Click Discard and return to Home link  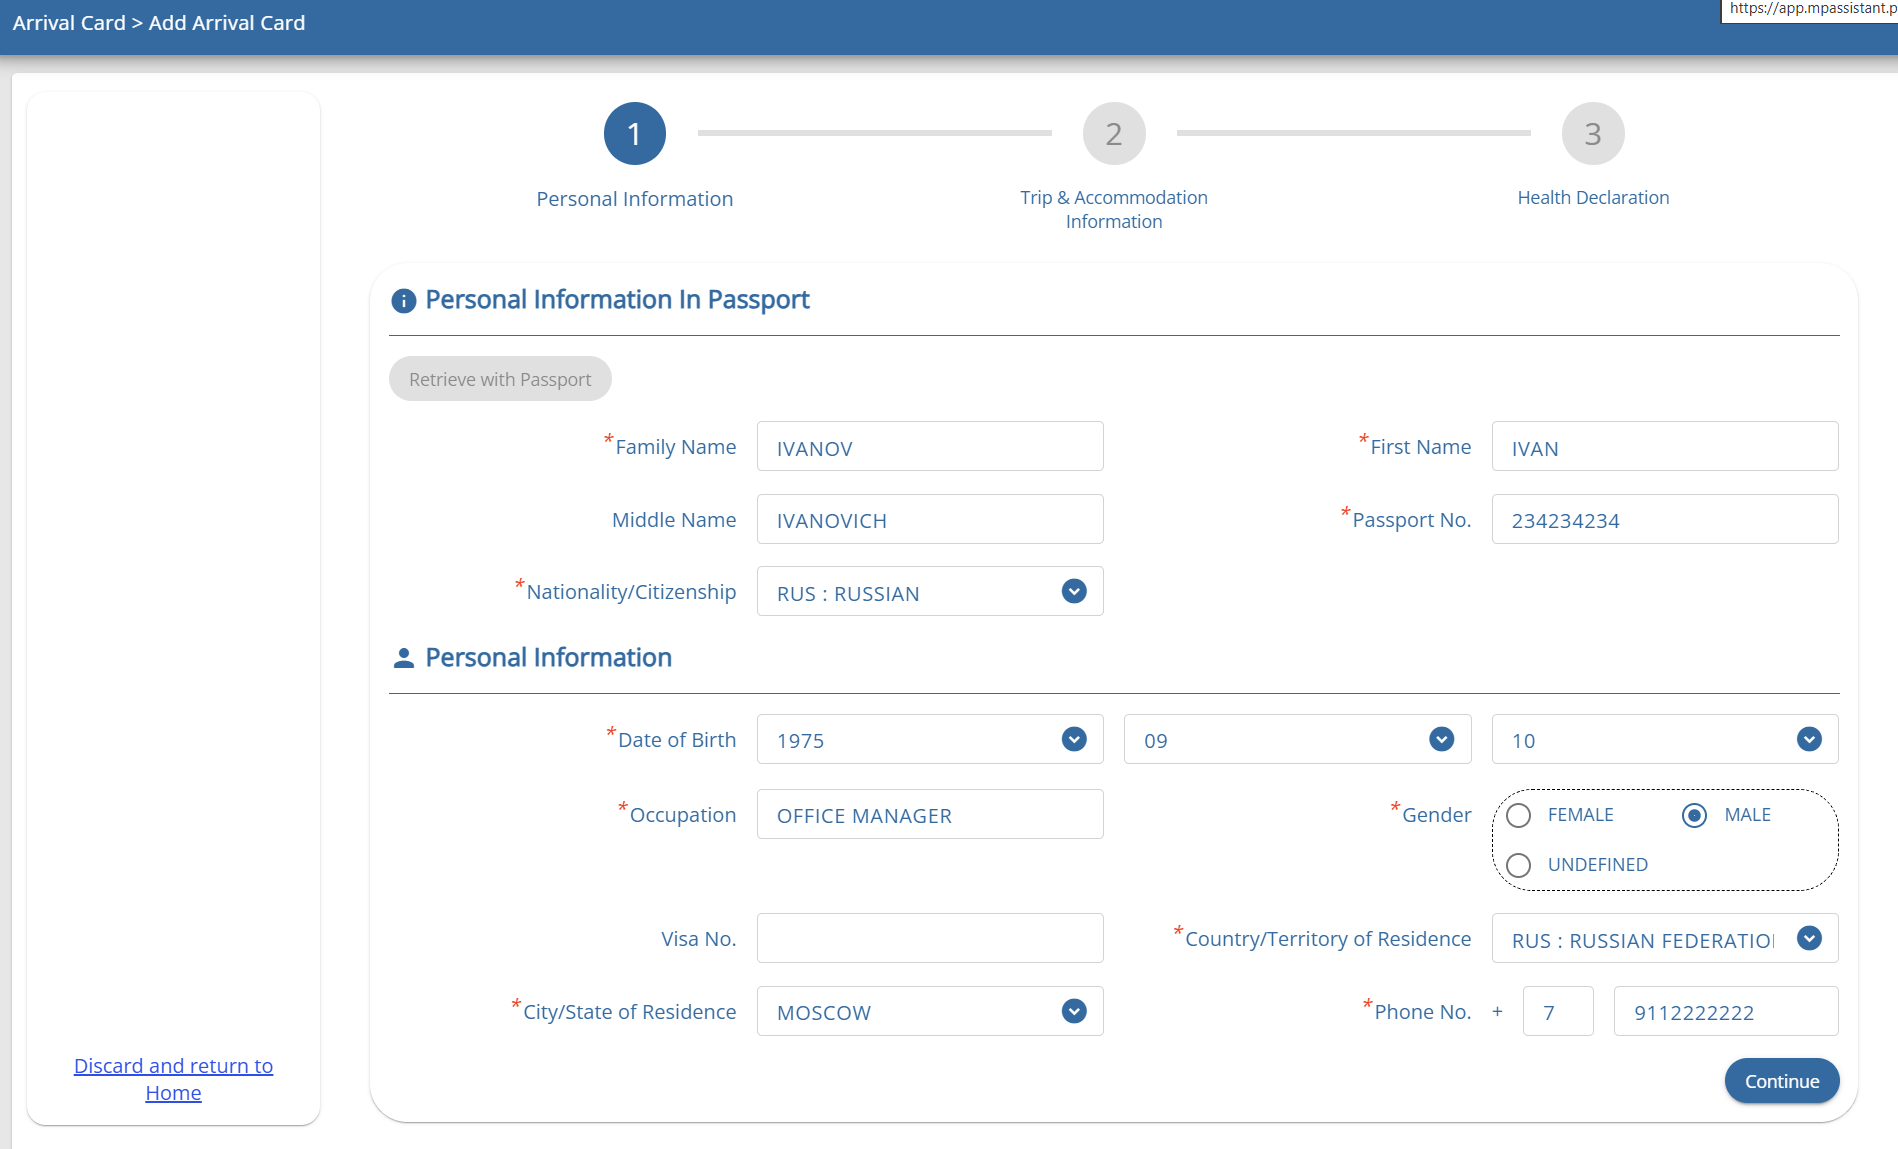coord(173,1079)
